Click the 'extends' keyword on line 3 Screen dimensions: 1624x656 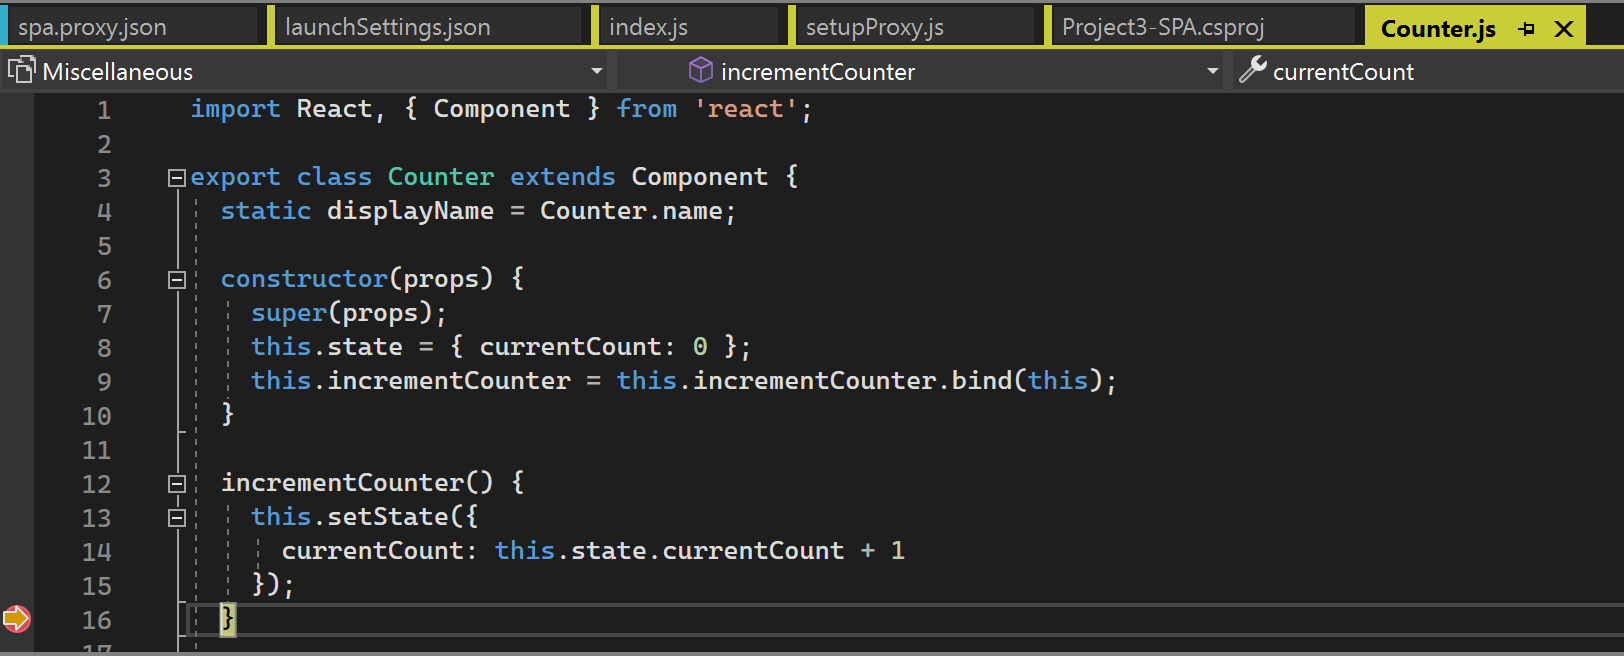(563, 177)
